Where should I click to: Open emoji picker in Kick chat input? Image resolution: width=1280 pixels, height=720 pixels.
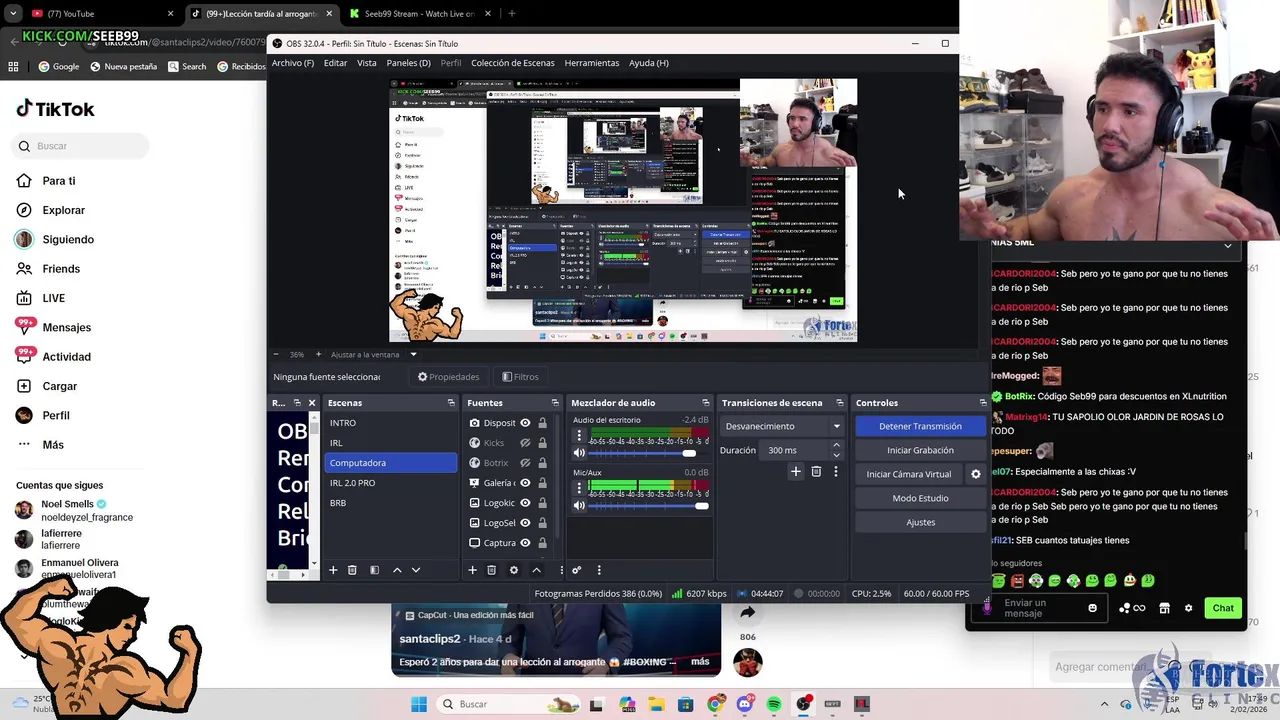pyautogui.click(x=1092, y=608)
